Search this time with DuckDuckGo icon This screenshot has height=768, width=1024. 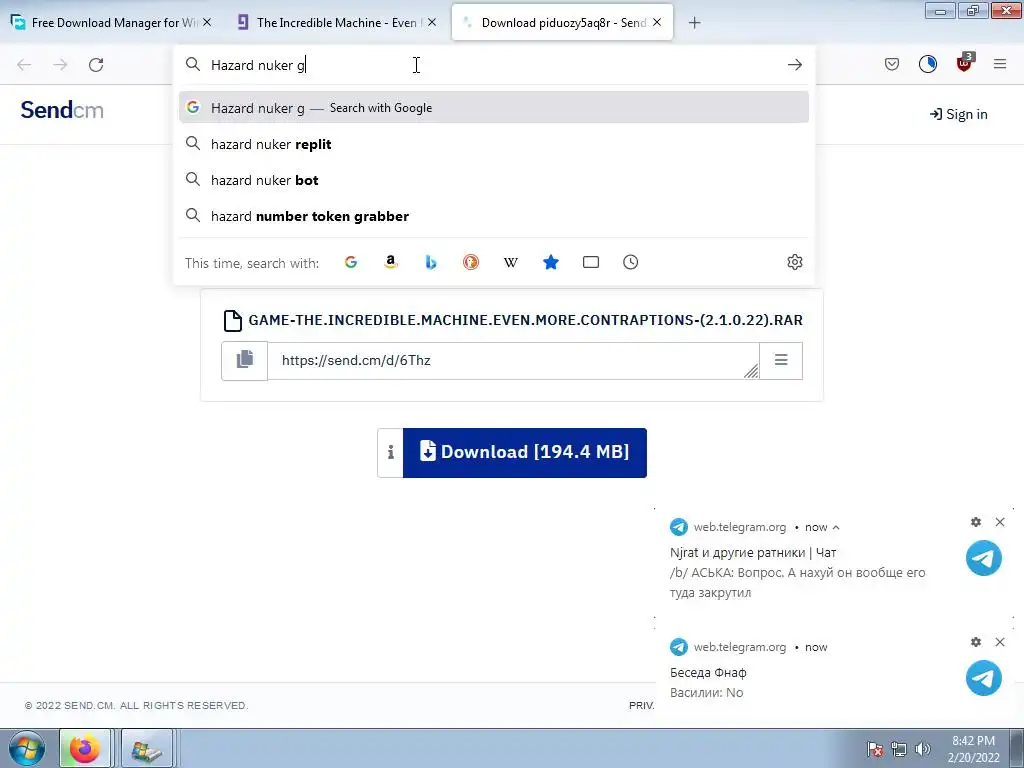coord(471,263)
